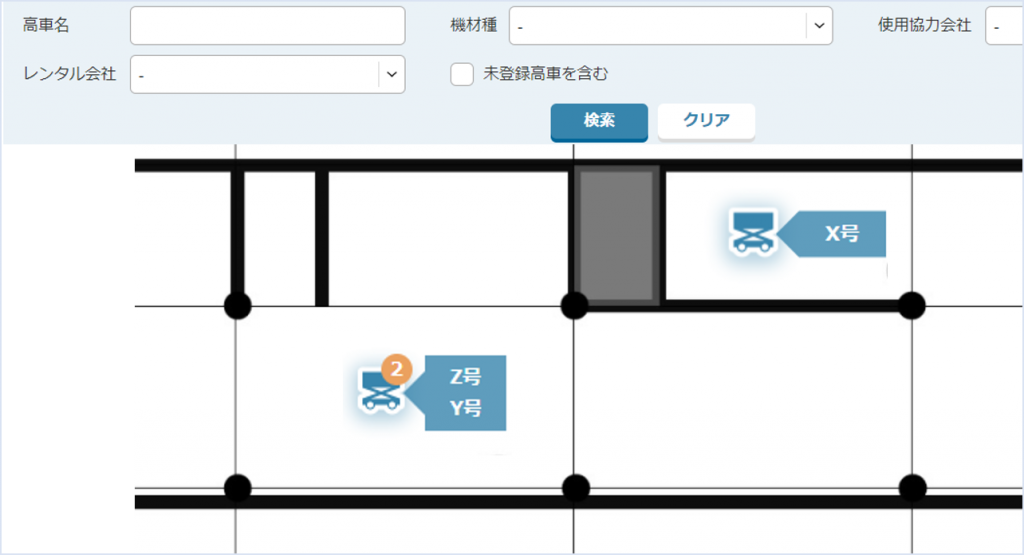Enable the 未登録高車を含む checkbox

point(461,74)
